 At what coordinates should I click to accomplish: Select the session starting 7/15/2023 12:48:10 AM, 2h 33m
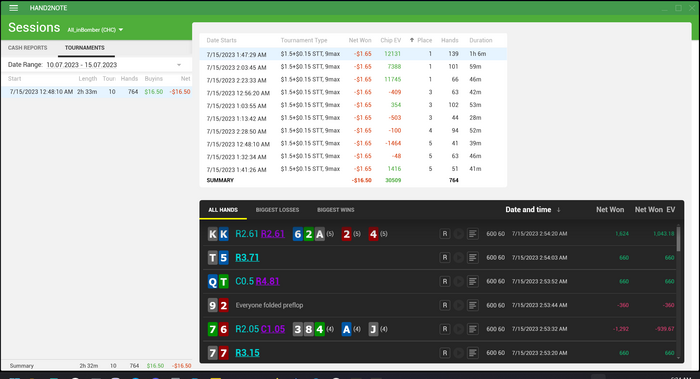(x=96, y=92)
